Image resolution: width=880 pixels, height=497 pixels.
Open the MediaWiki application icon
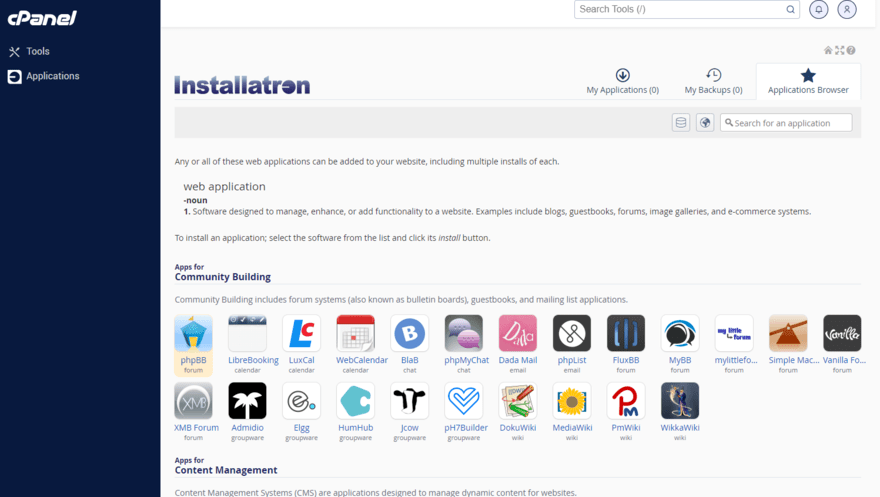point(572,401)
